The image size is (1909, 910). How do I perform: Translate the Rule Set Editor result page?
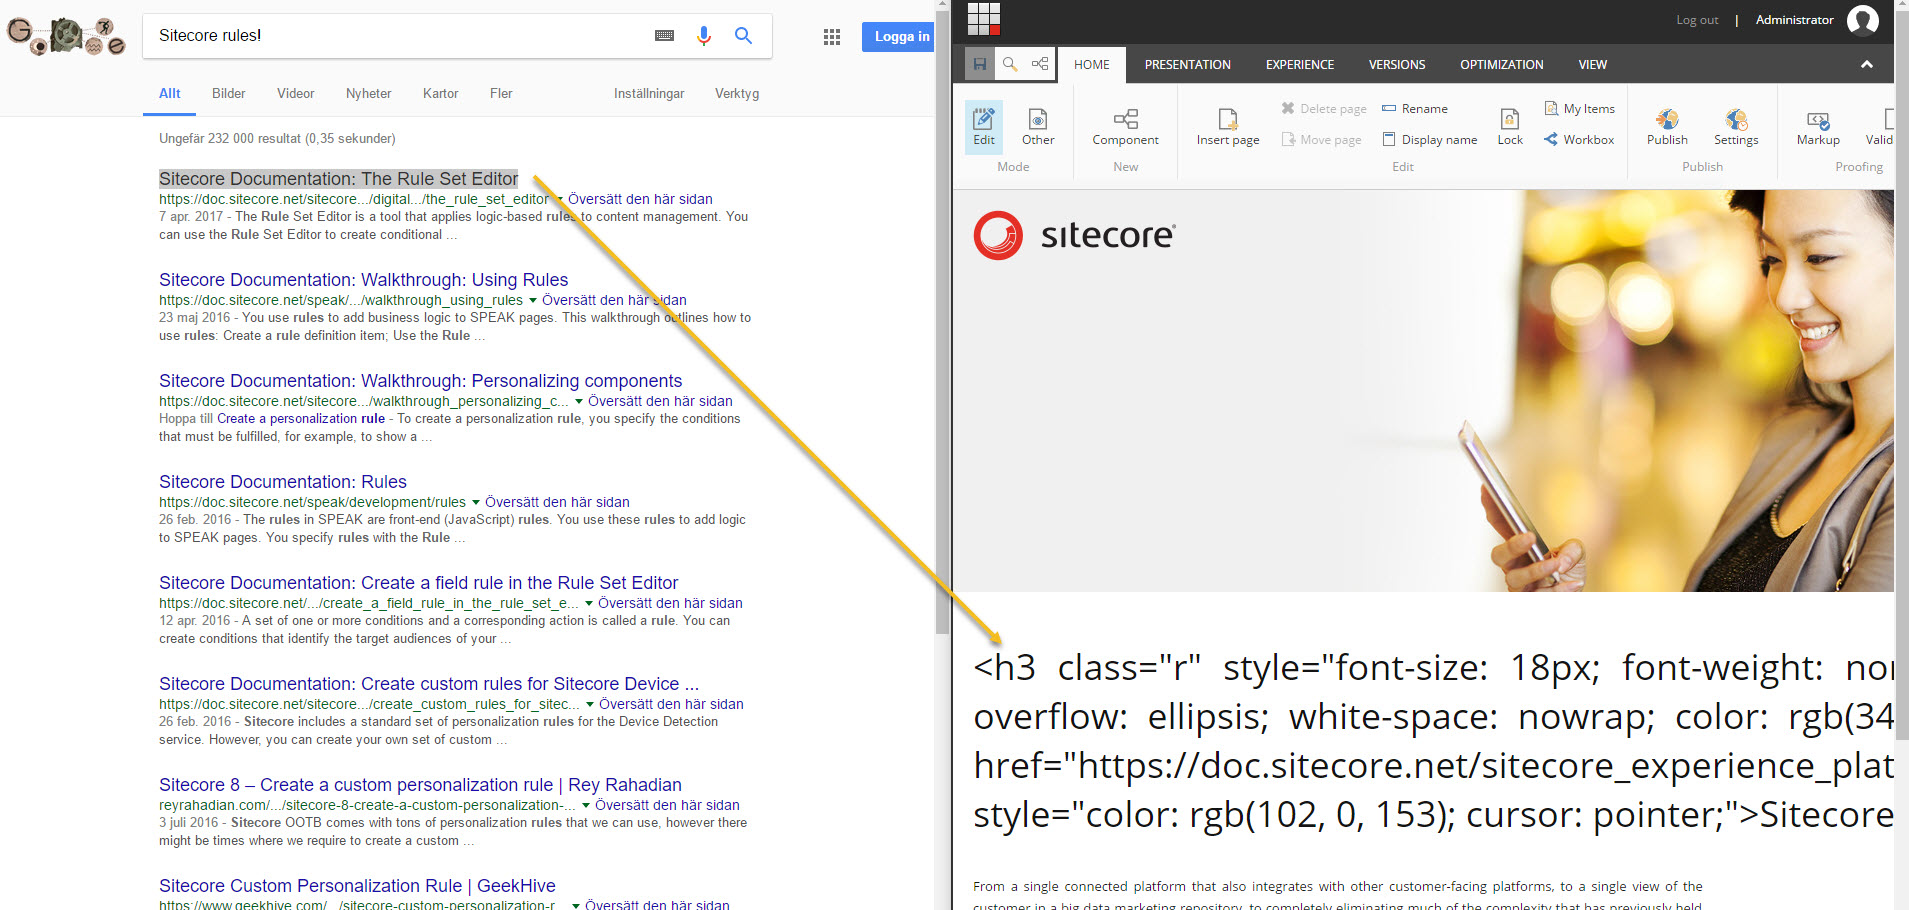[x=640, y=199]
